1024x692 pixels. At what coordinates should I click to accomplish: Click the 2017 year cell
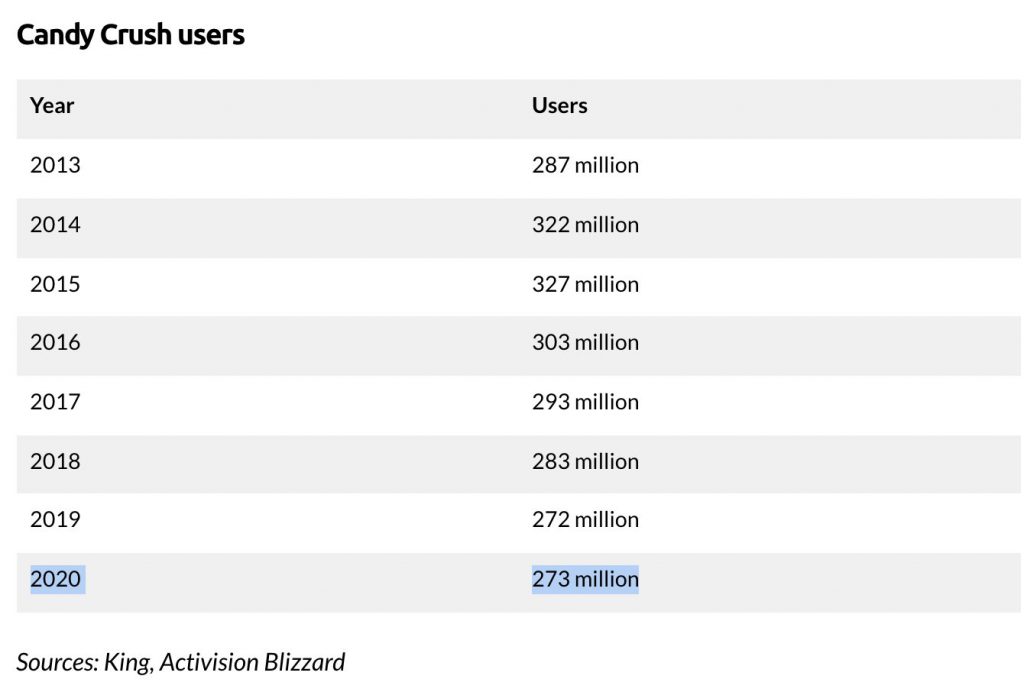tap(56, 401)
